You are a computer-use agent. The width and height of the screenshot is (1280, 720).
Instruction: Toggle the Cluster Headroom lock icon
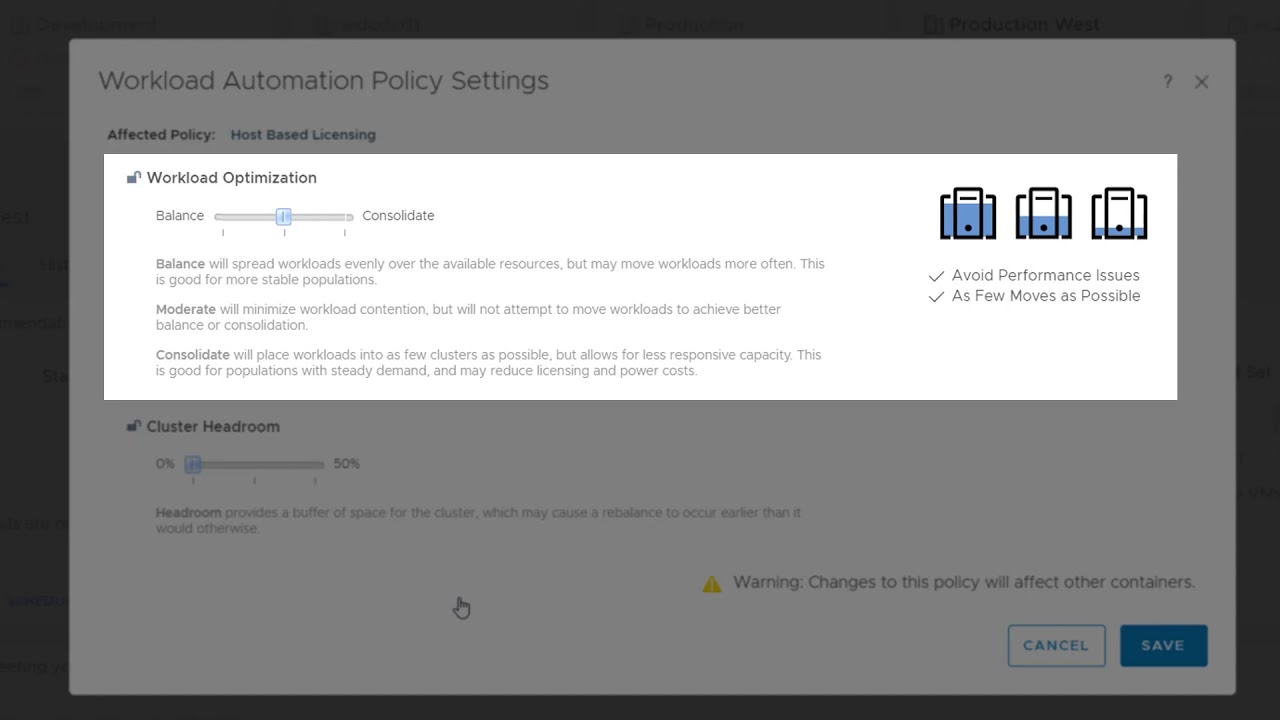(x=134, y=426)
